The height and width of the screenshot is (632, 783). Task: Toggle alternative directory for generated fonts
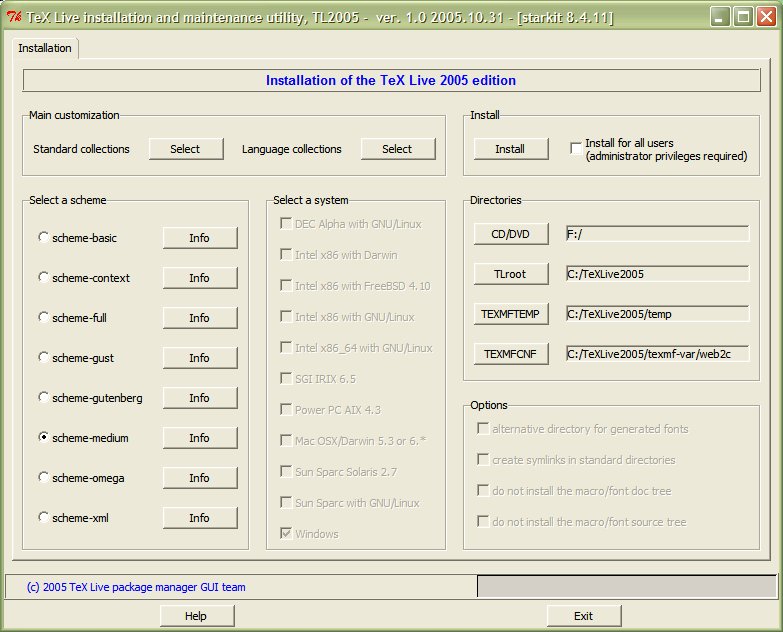(483, 428)
